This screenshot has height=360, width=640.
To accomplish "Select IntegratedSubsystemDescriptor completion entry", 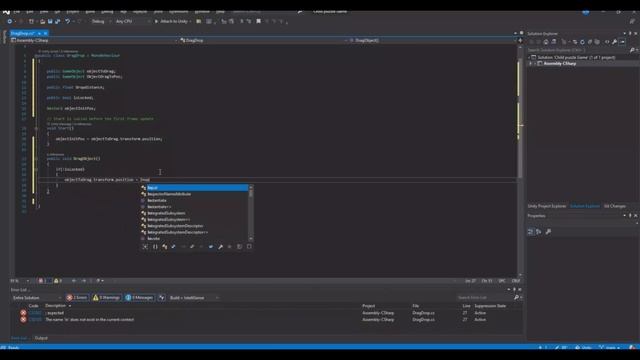I will tap(194, 226).
